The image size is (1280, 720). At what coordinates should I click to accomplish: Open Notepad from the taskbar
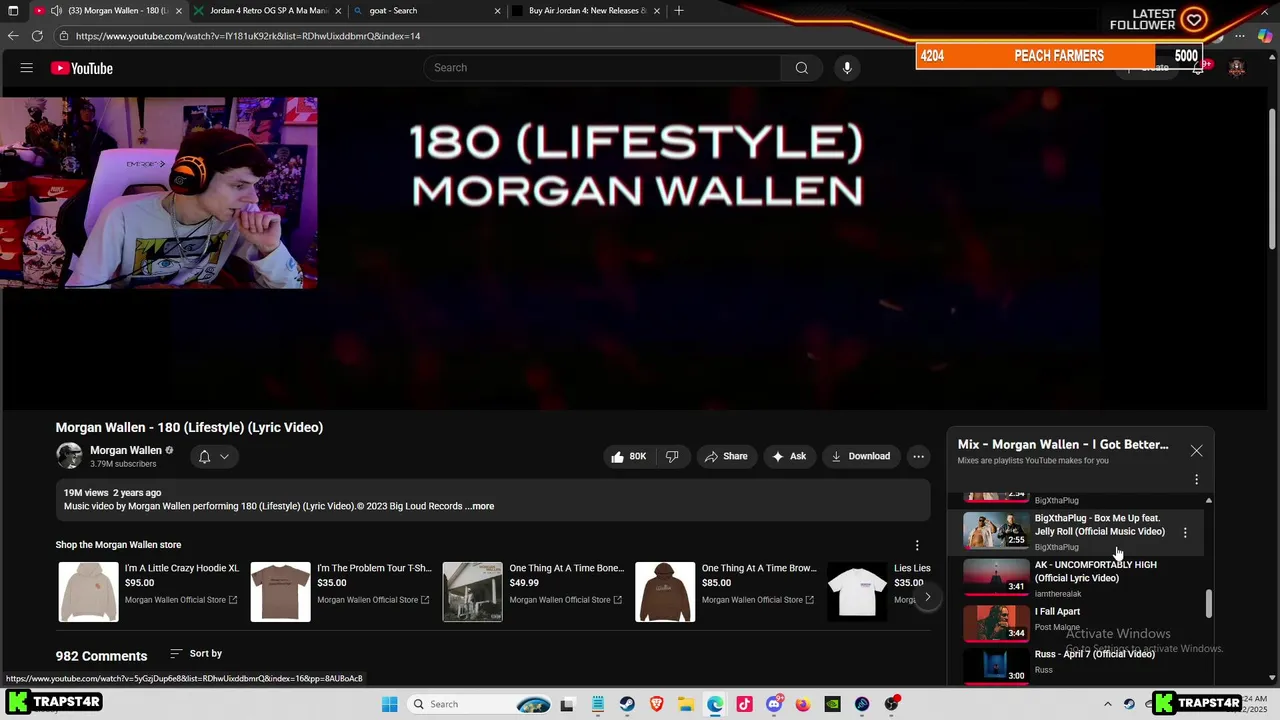(598, 704)
